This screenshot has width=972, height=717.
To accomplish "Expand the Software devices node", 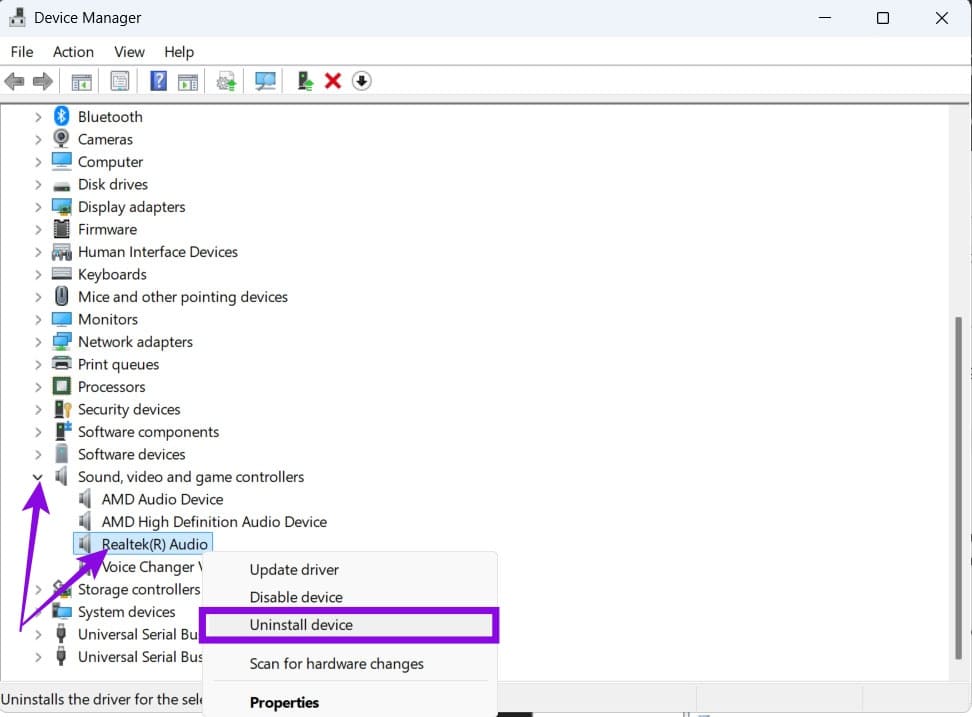I will (x=38, y=455).
